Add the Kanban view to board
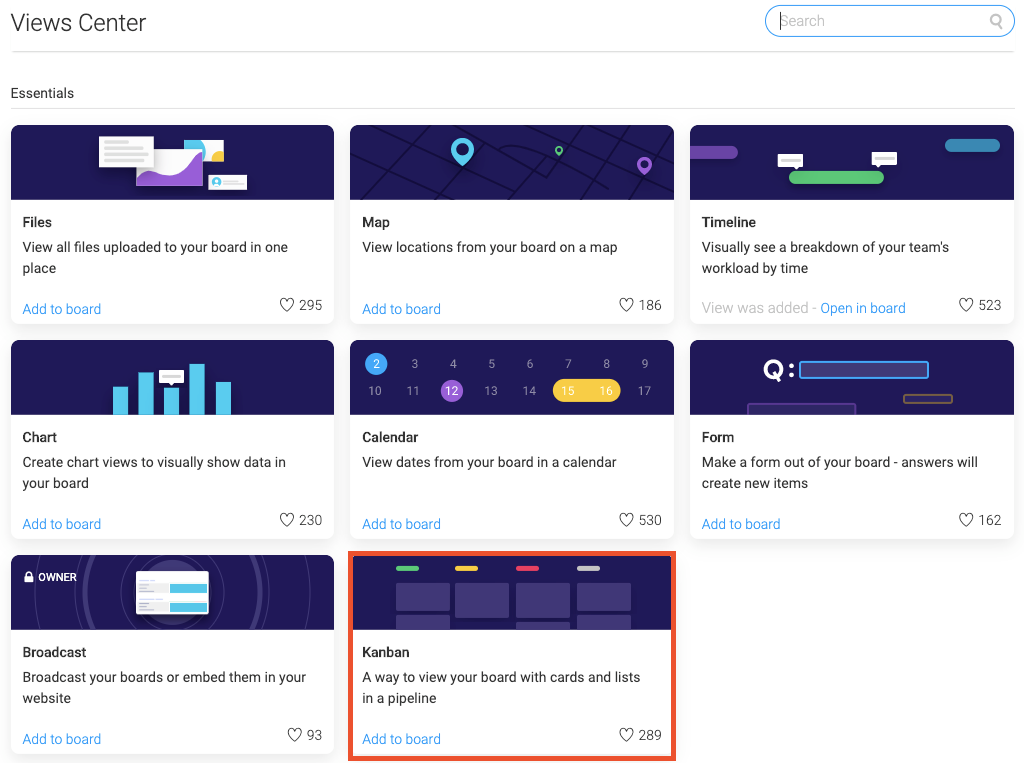This screenshot has width=1024, height=763. pos(402,739)
